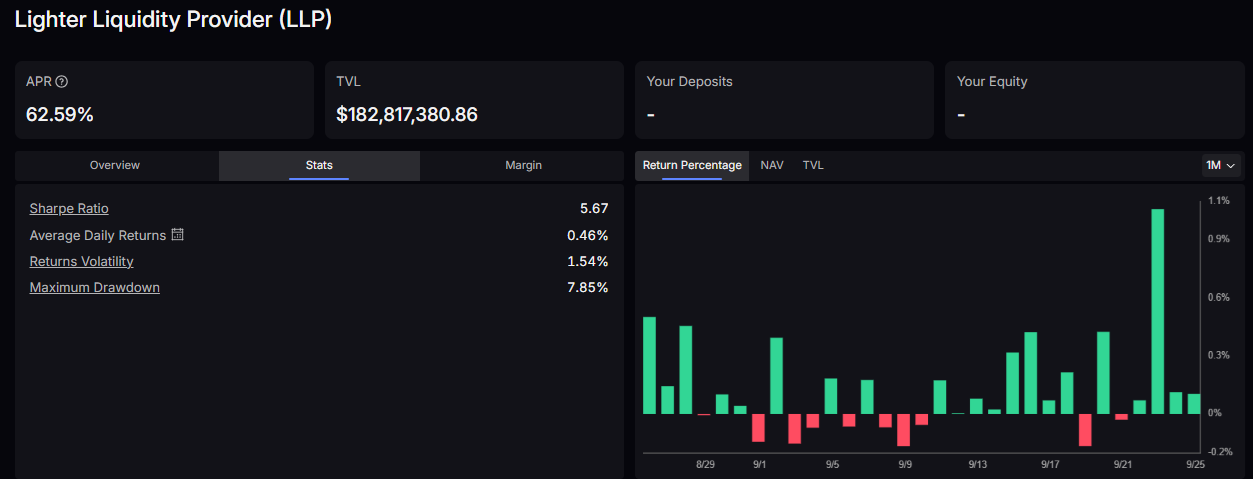Click the tallest green bar in chart
This screenshot has width=1253, height=479.
[x=1158, y=310]
